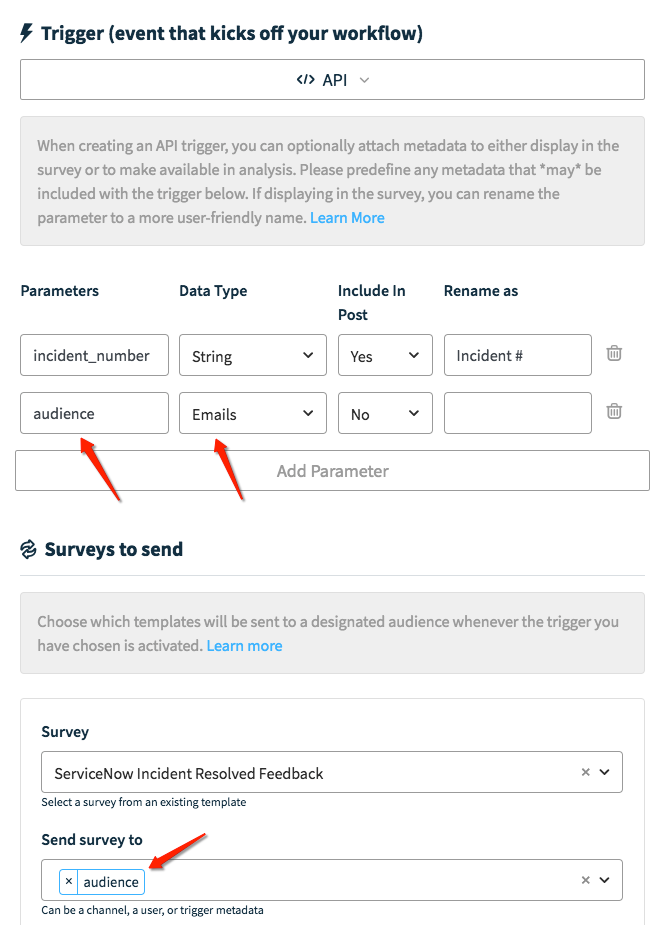Viewport: 665px width, 925px height.
Task: Delete the audience parameter row
Action: (x=614, y=412)
